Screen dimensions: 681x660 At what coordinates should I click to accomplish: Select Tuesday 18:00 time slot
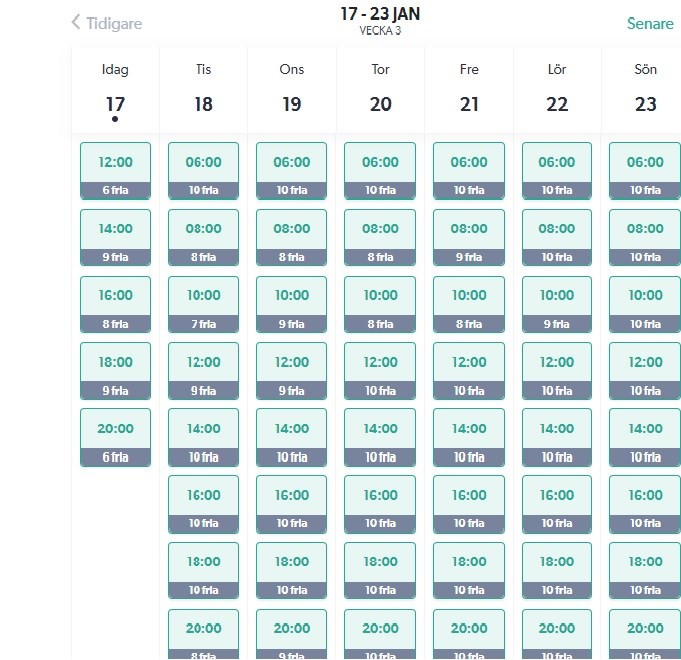click(x=203, y=569)
